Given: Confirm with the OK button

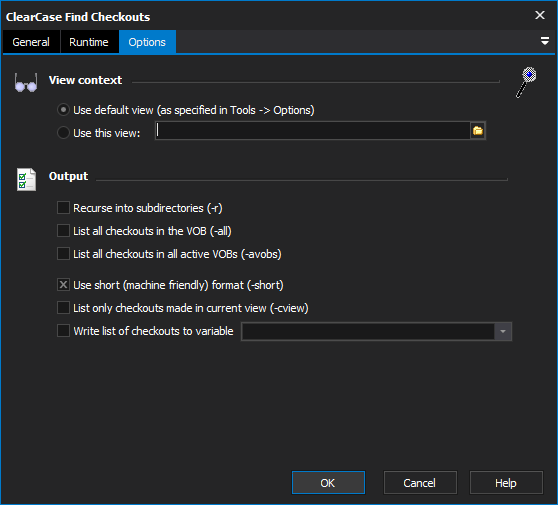Looking at the screenshot, I should pos(328,483).
